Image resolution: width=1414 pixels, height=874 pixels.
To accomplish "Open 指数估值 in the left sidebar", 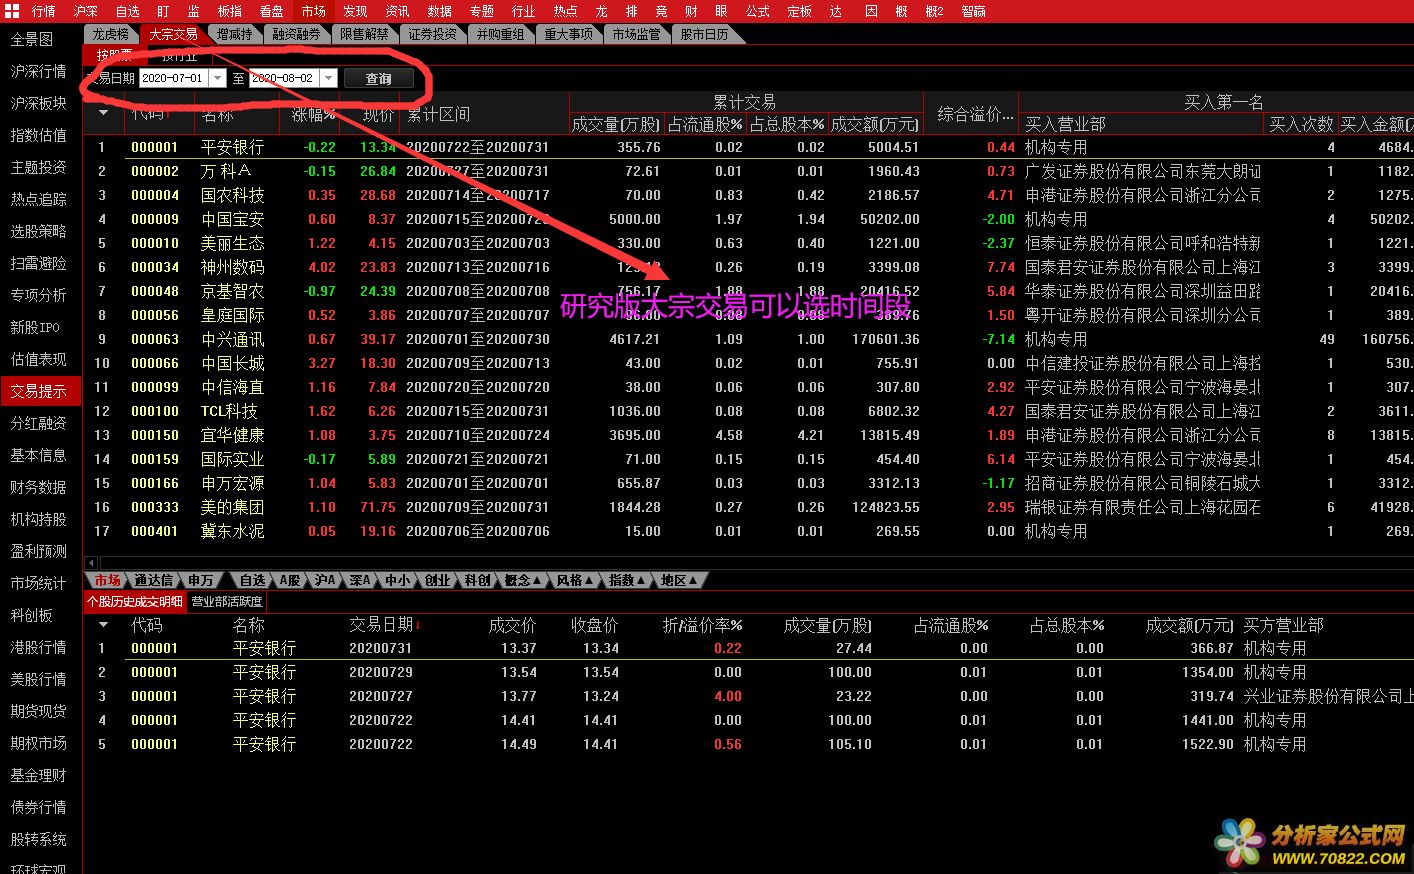I will pos(38,135).
